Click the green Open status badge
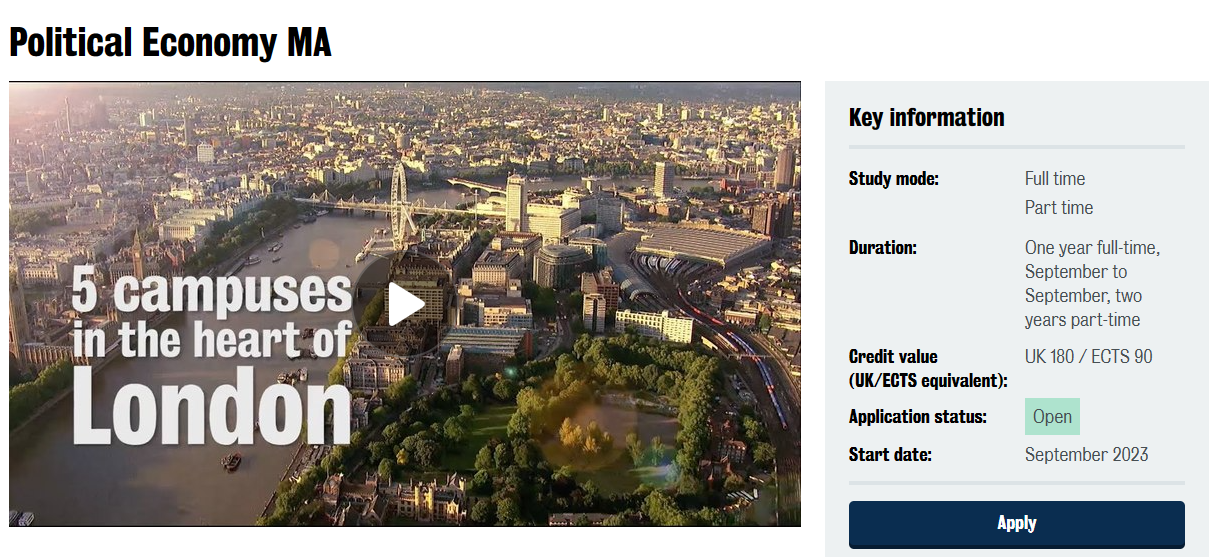The height and width of the screenshot is (557, 1212). pos(1052,417)
